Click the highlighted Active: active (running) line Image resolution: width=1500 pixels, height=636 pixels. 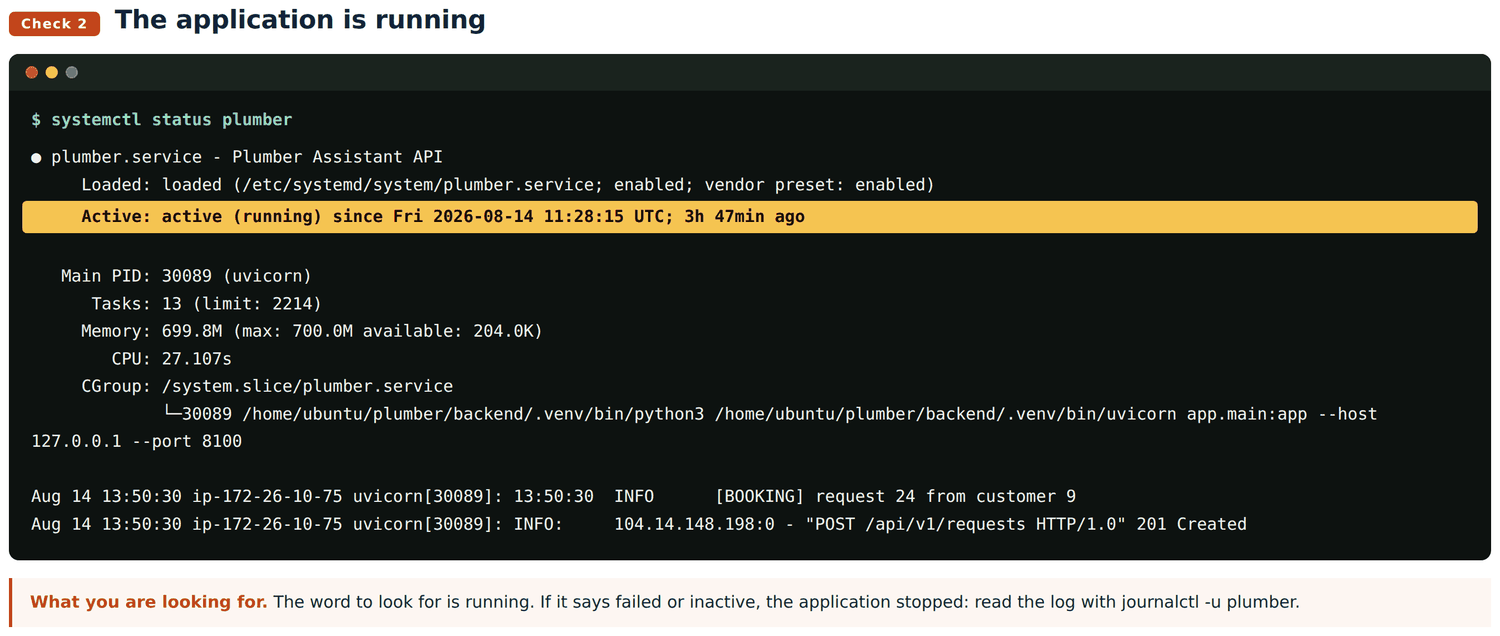pos(749,217)
